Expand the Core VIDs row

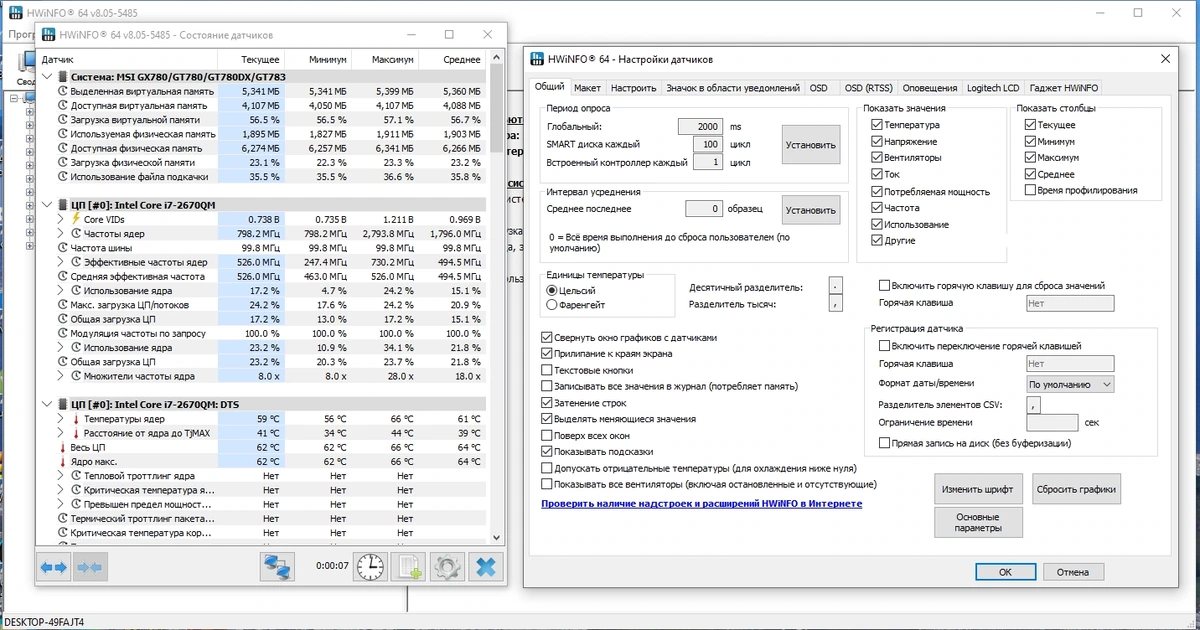(62, 218)
